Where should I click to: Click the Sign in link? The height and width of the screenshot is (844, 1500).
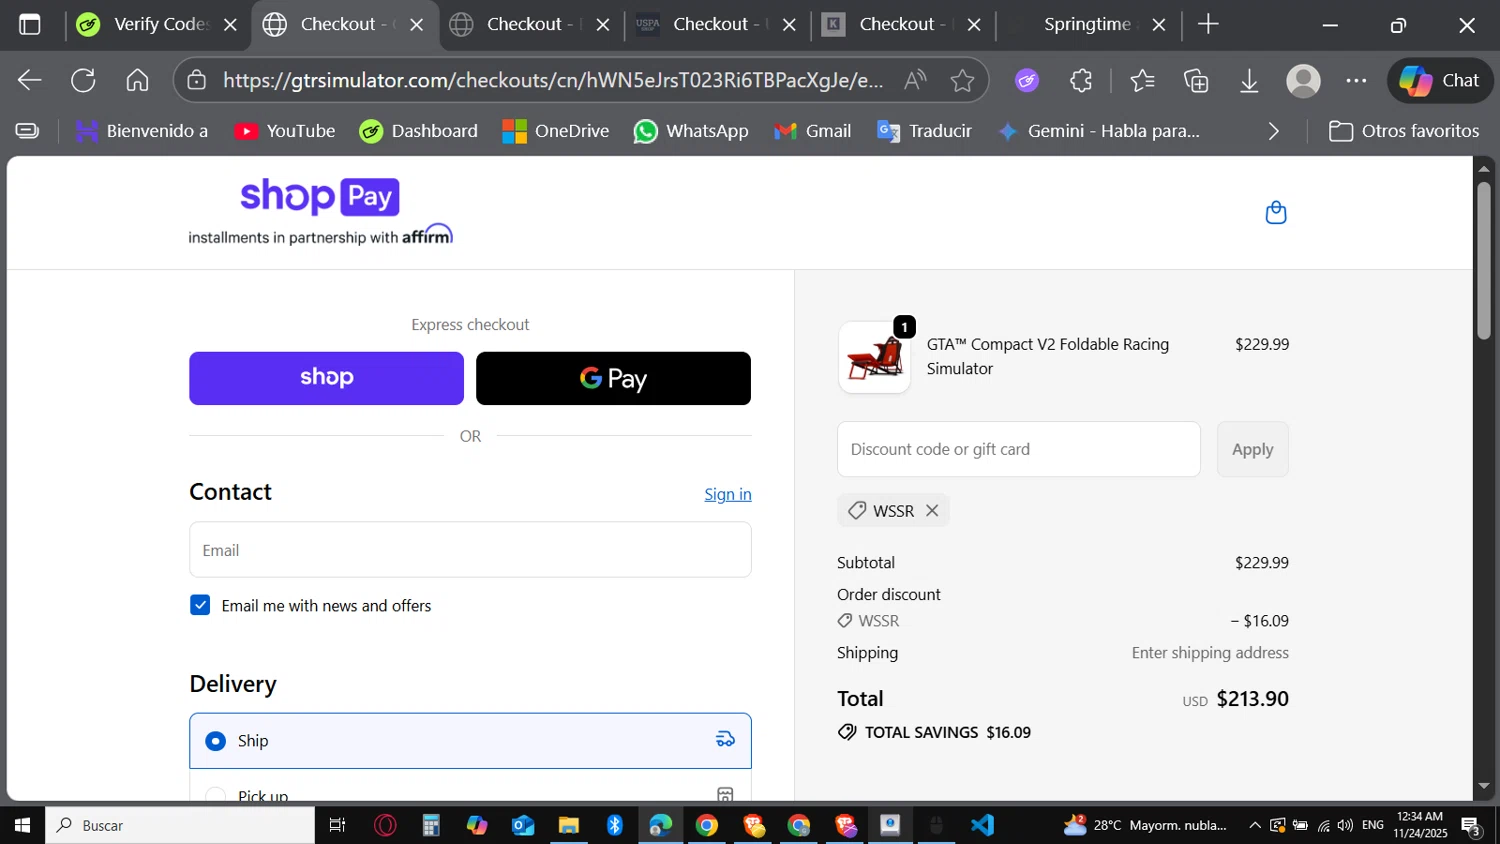[728, 494]
